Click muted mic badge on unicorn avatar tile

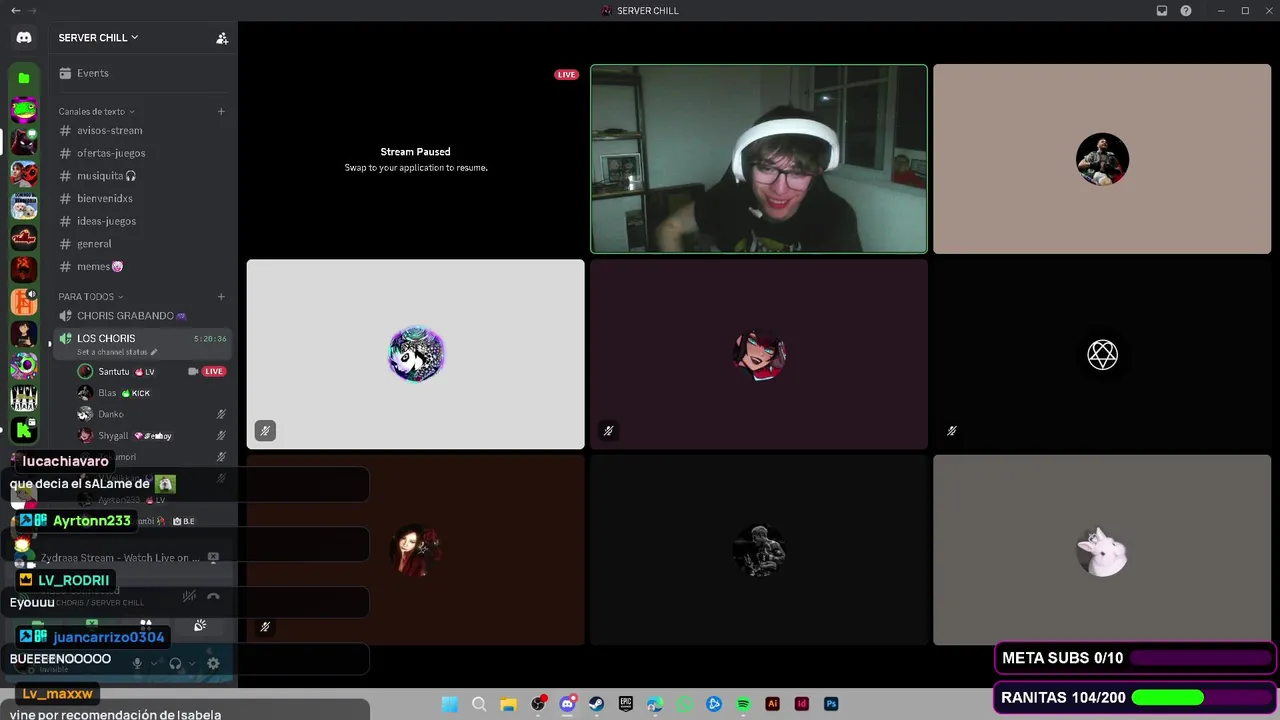tap(265, 431)
